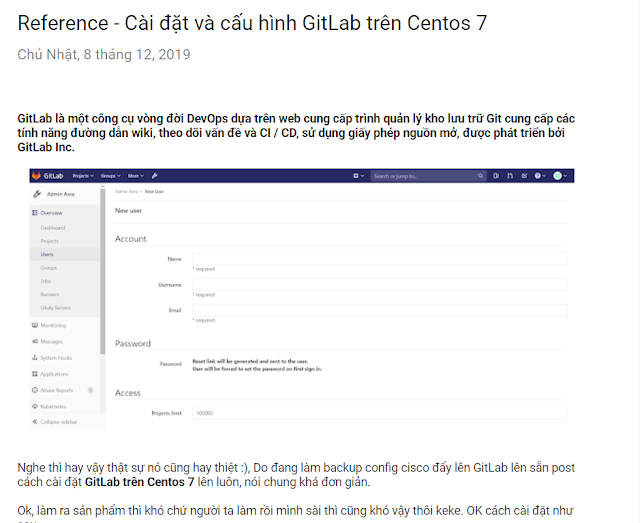Image resolution: width=640 pixels, height=523 pixels.
Task: Open Gitaly Servers in the sidebar
Action: [56, 308]
